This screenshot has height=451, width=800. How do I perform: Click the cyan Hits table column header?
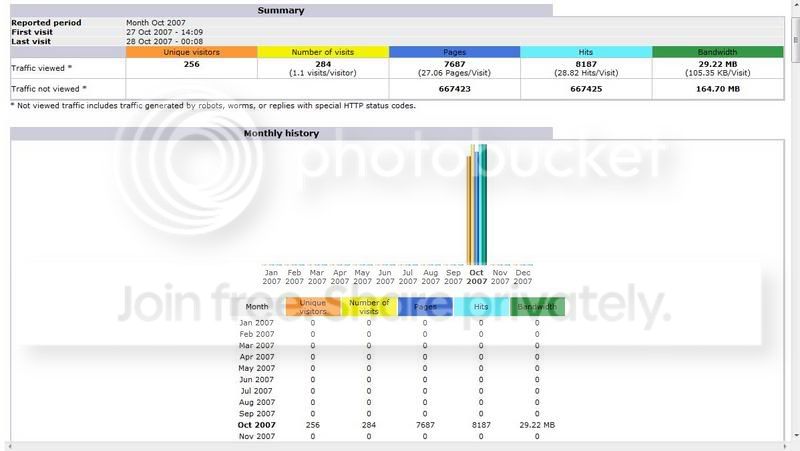(481, 307)
